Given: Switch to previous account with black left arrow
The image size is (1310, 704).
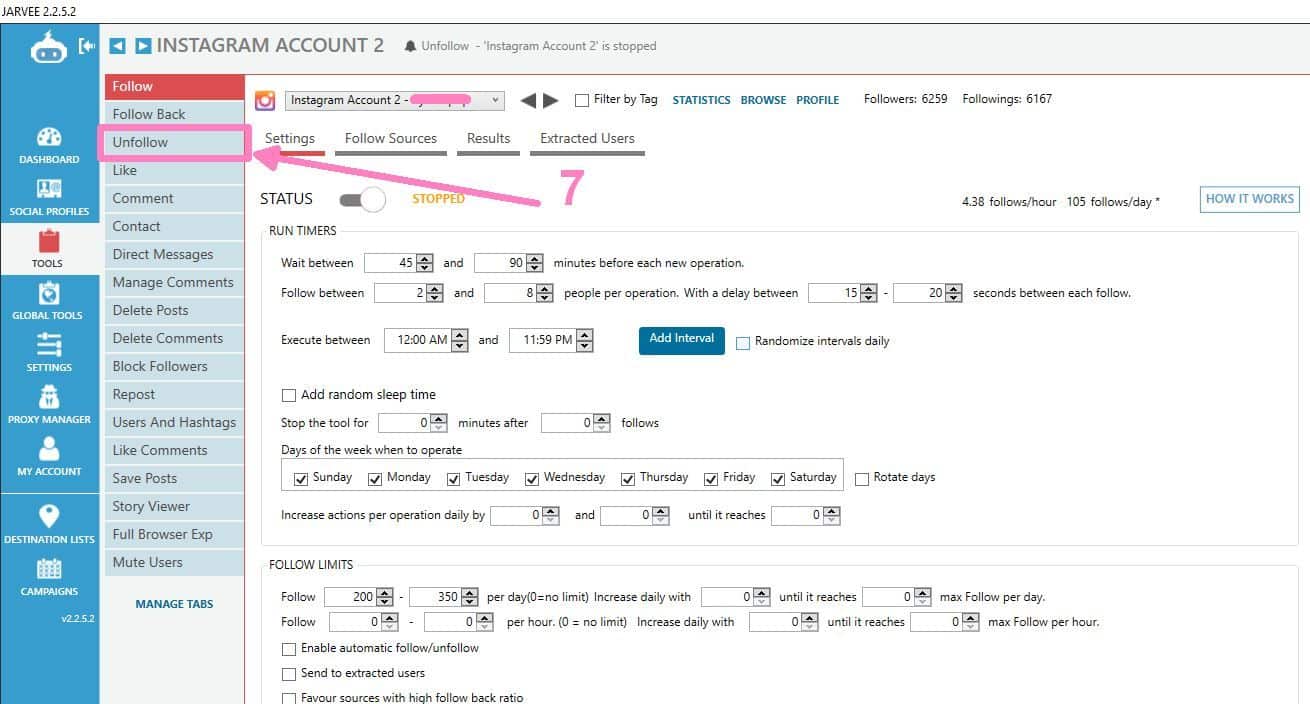Looking at the screenshot, I should 528,100.
